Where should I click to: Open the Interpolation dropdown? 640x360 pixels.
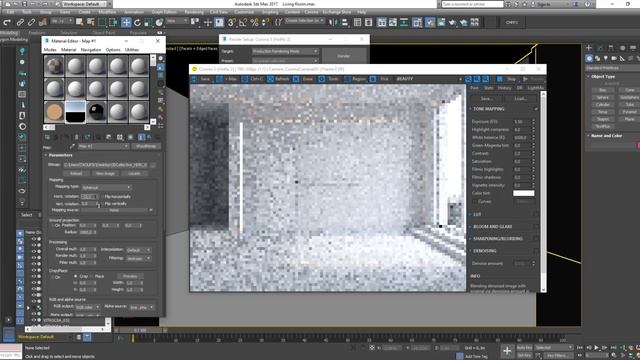pyautogui.click(x=139, y=250)
